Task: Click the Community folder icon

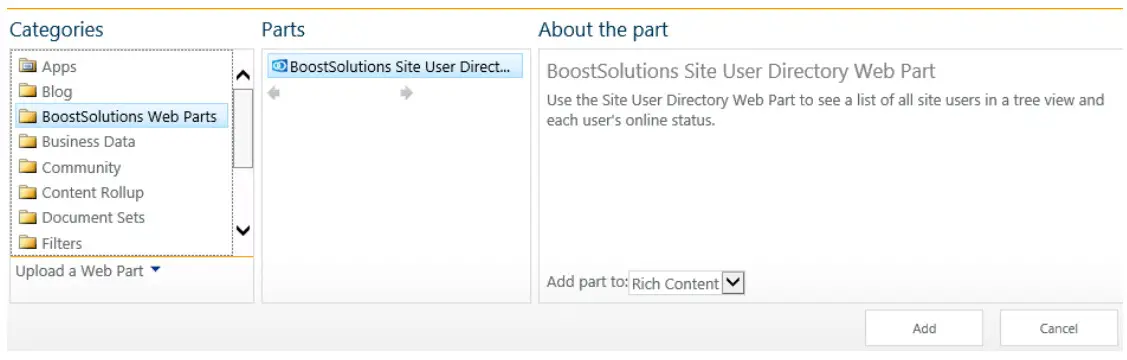Action: [x=27, y=167]
